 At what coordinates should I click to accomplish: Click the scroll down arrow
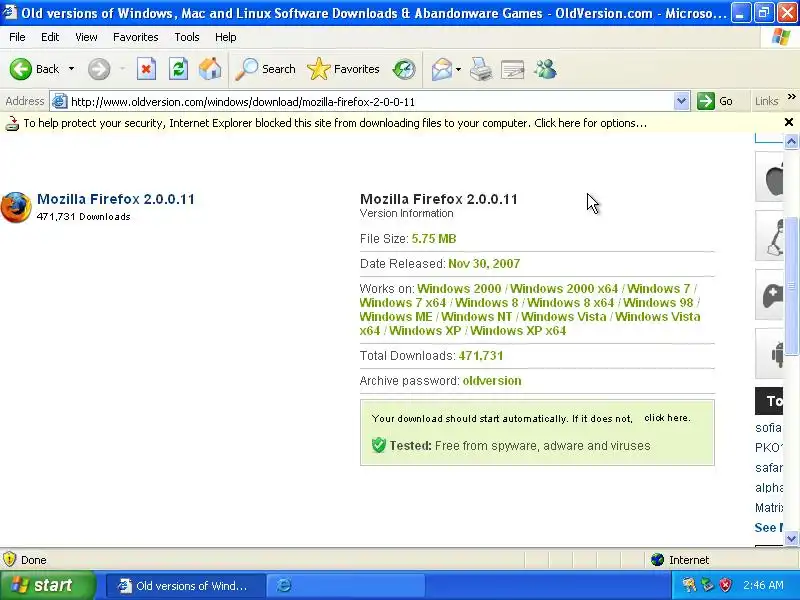tap(791, 538)
